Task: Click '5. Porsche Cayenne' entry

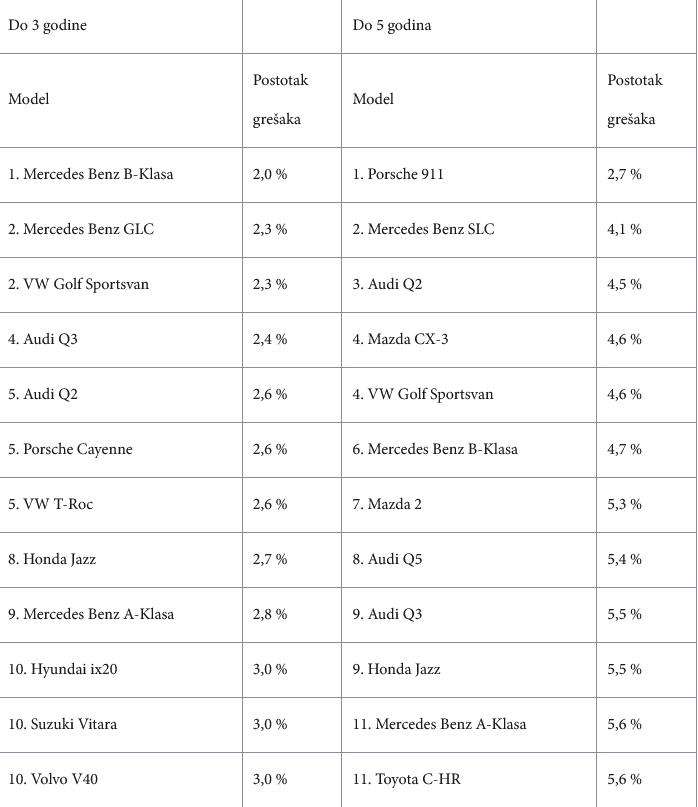Action: (x=70, y=449)
